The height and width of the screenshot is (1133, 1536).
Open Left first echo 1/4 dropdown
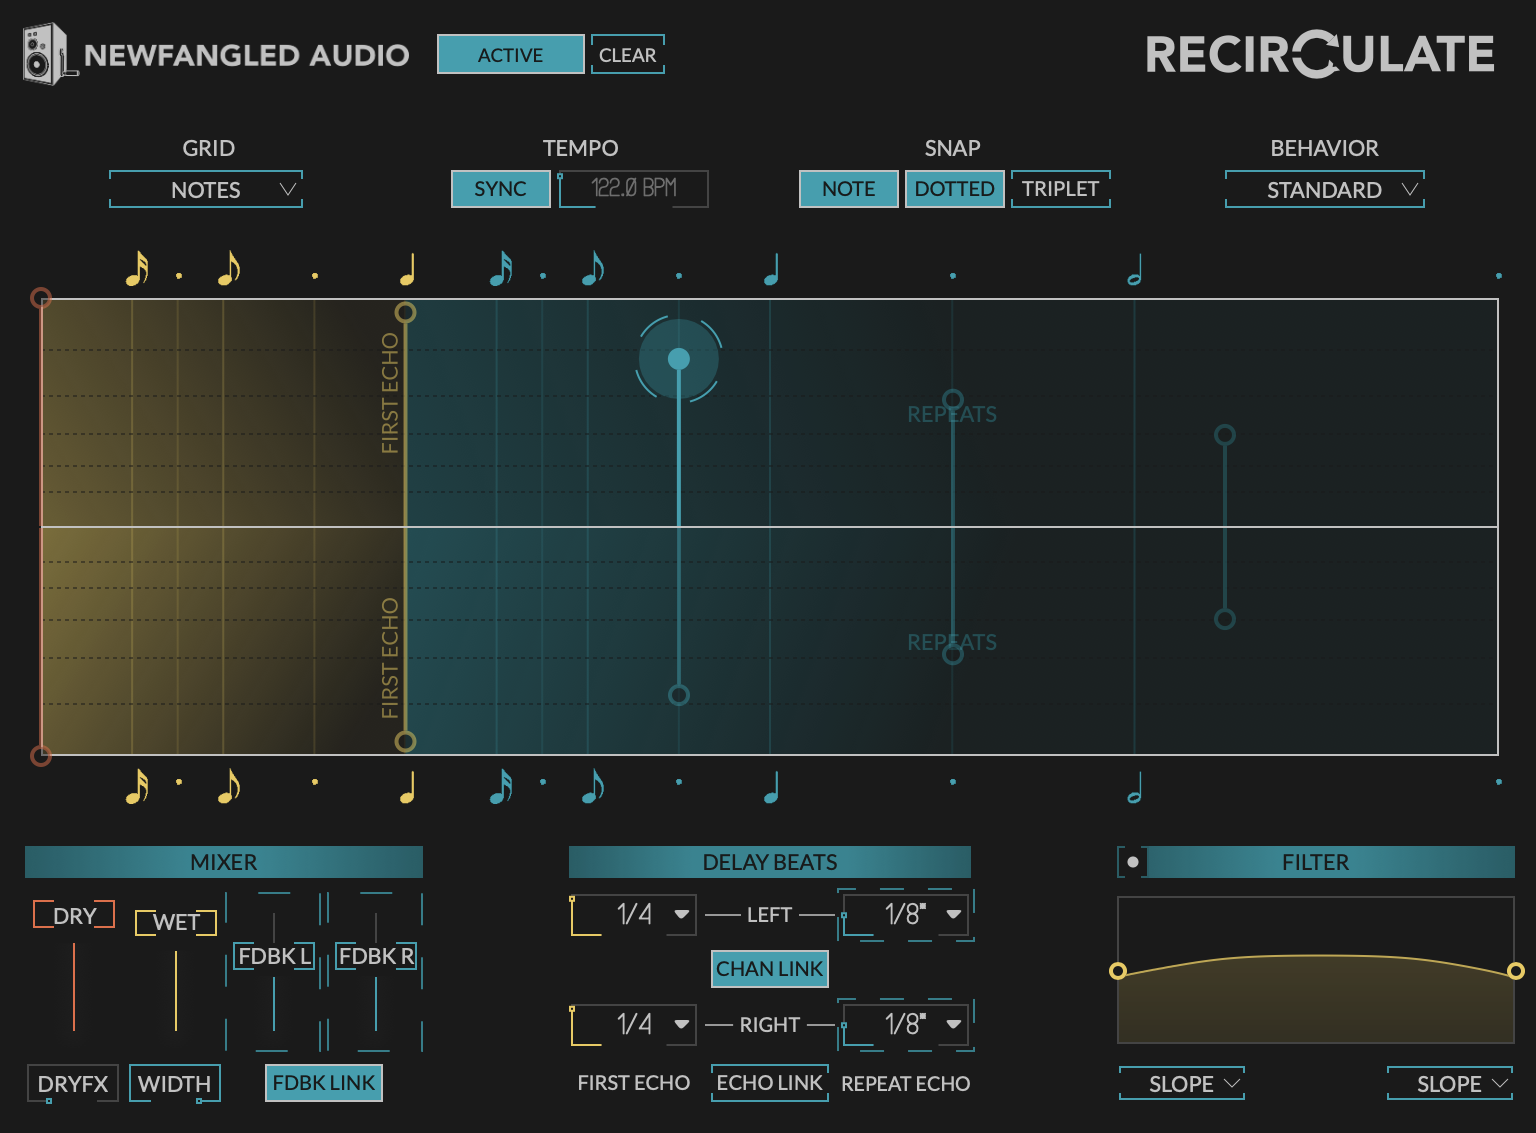coord(633,915)
